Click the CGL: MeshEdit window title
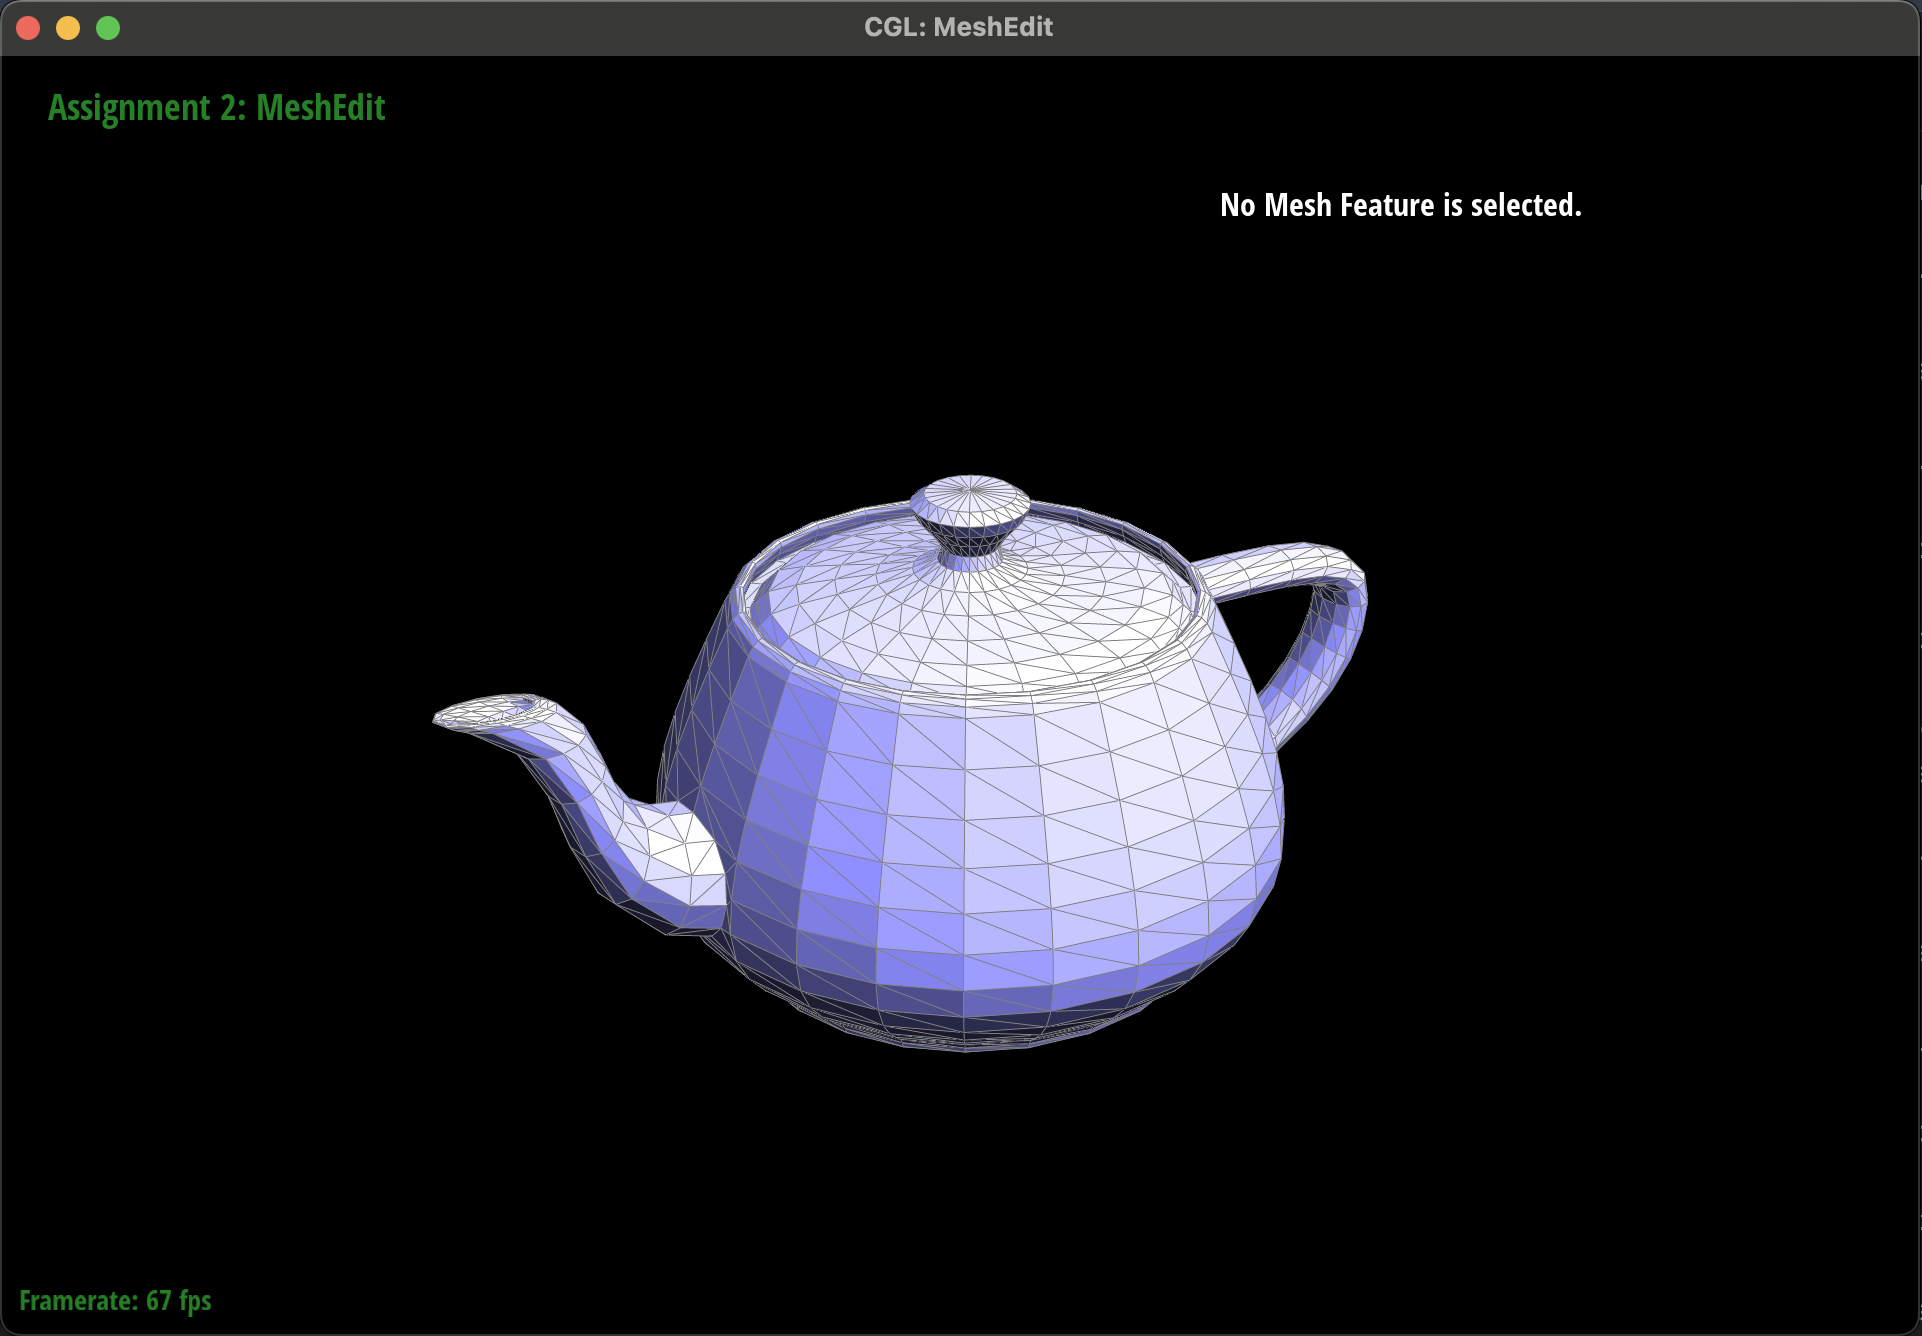This screenshot has width=1922, height=1336. click(x=958, y=27)
